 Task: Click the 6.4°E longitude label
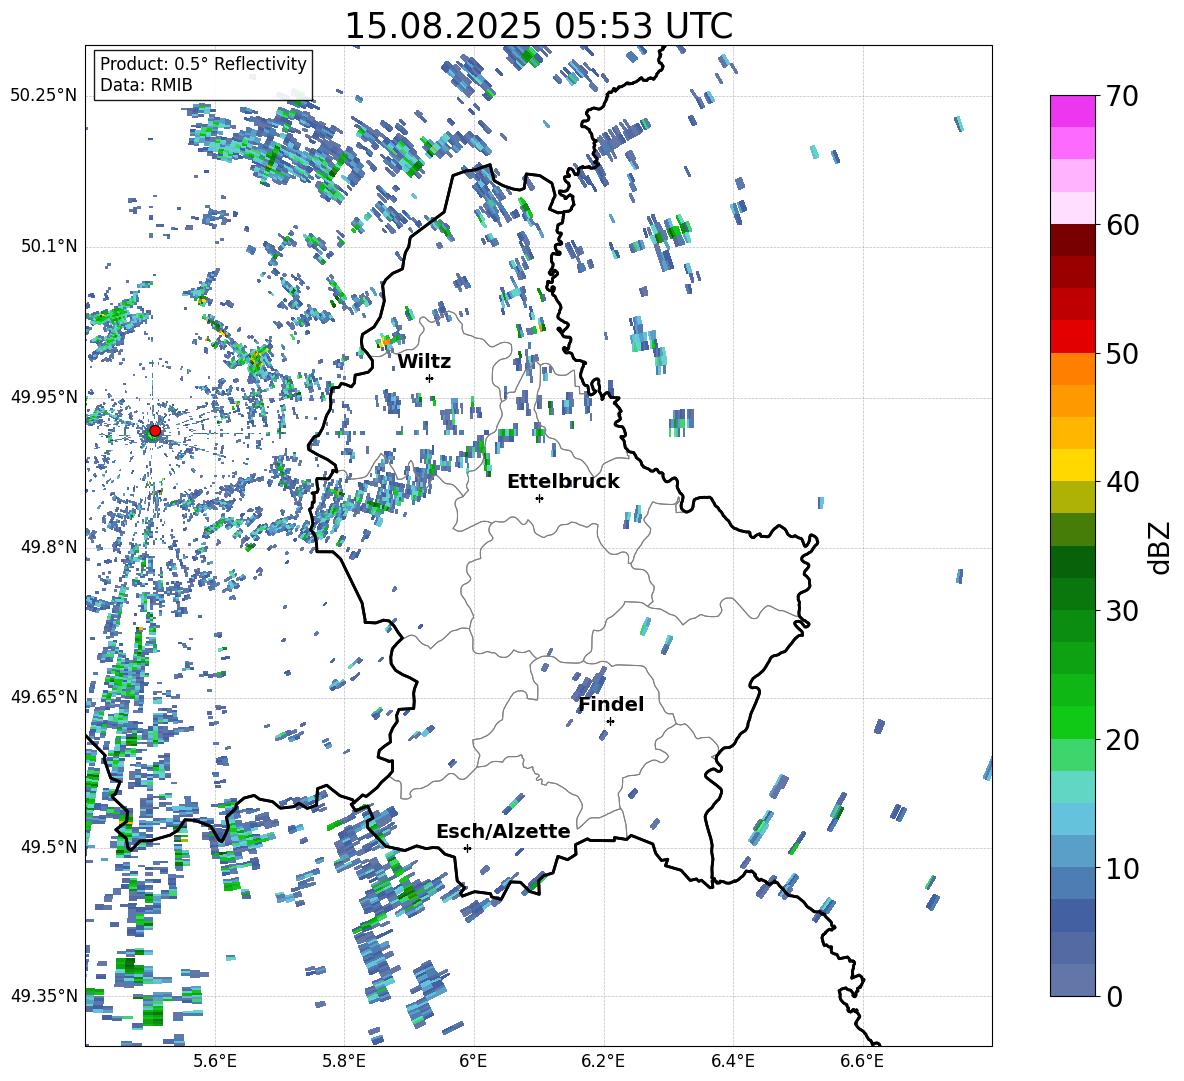click(733, 1061)
